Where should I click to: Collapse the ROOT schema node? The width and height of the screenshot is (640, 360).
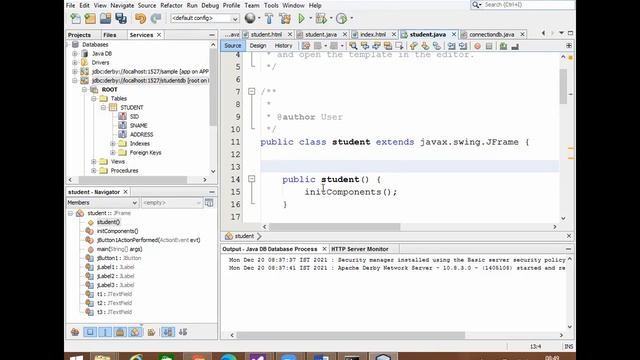tap(84, 89)
